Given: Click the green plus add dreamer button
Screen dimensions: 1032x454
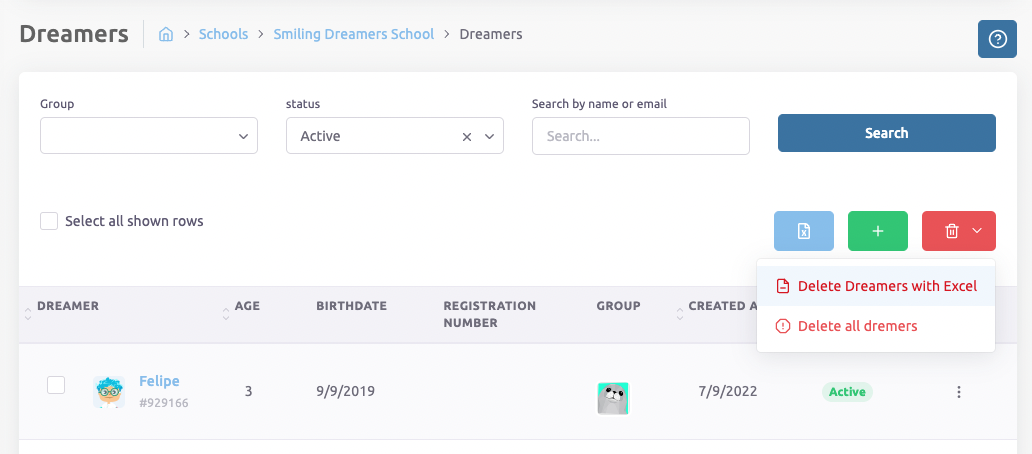Looking at the screenshot, I should tap(877, 231).
